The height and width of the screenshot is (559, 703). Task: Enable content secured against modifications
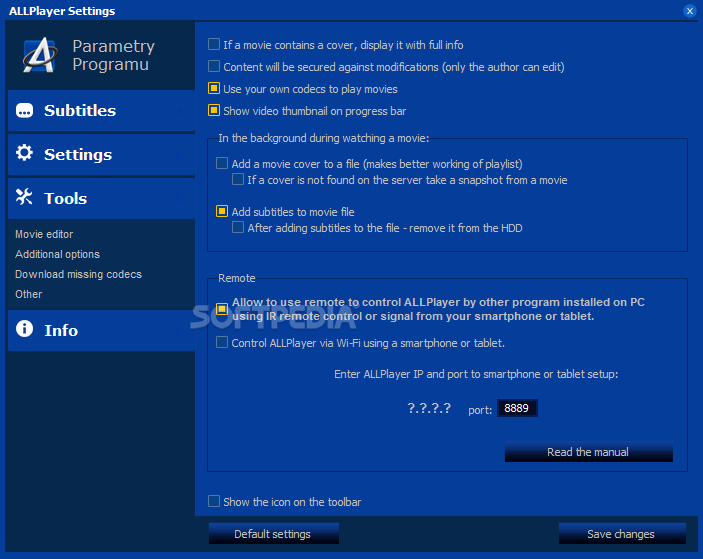click(x=214, y=66)
